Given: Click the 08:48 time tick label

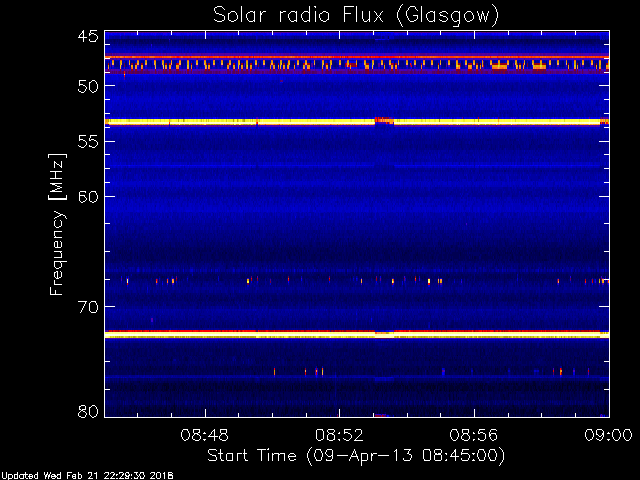Looking at the screenshot, I should (x=204, y=435).
